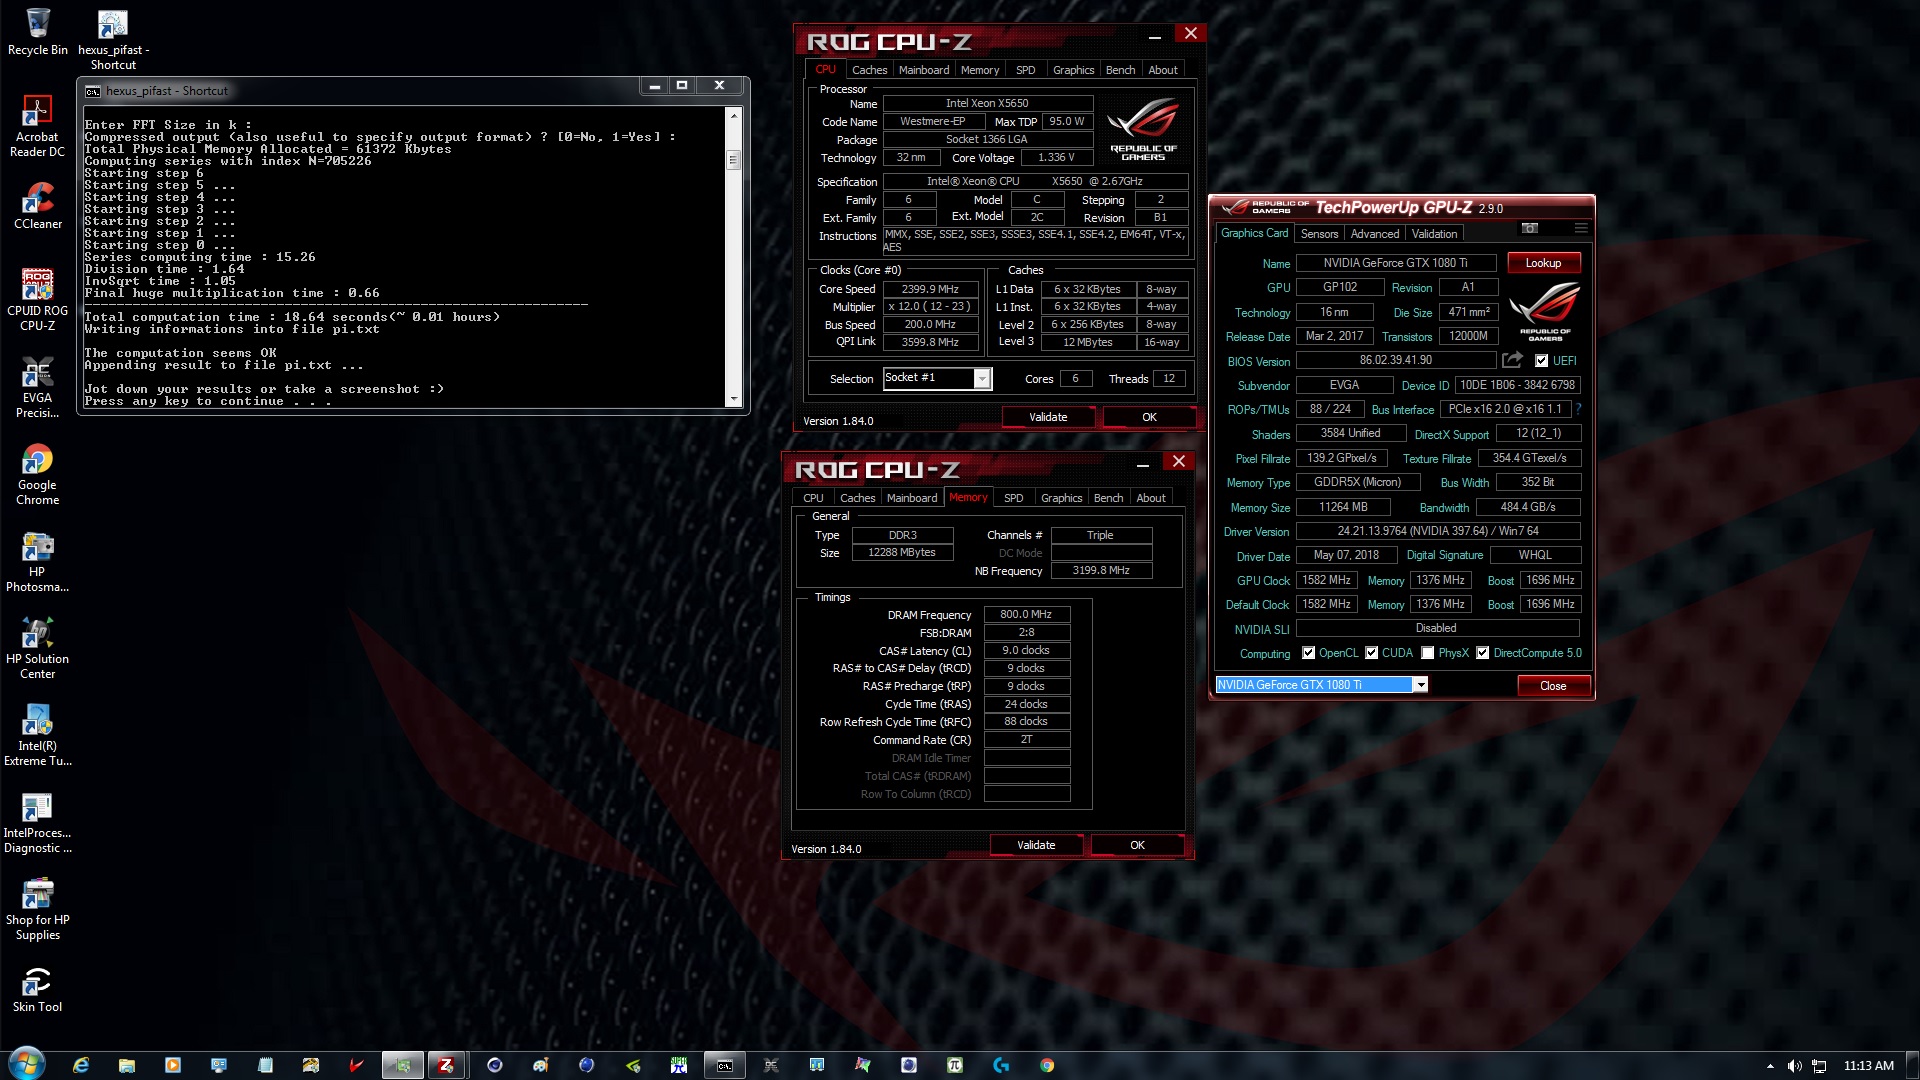
Task: Click the Bus Interface question mark
Action: (x=1579, y=409)
